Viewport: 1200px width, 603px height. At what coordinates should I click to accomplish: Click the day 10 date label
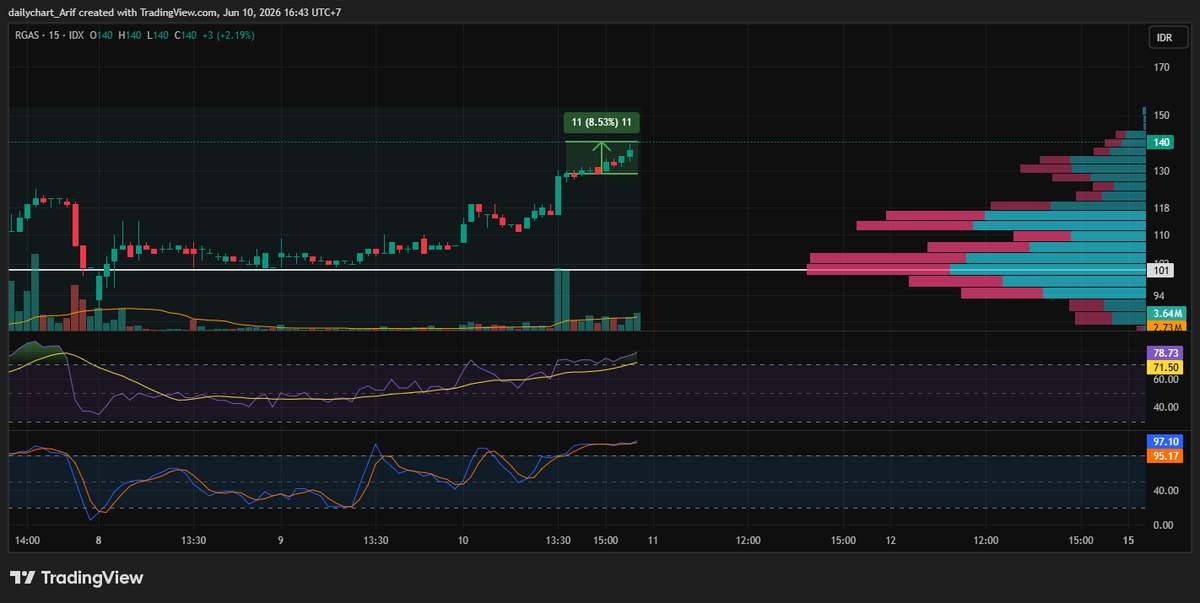(464, 541)
